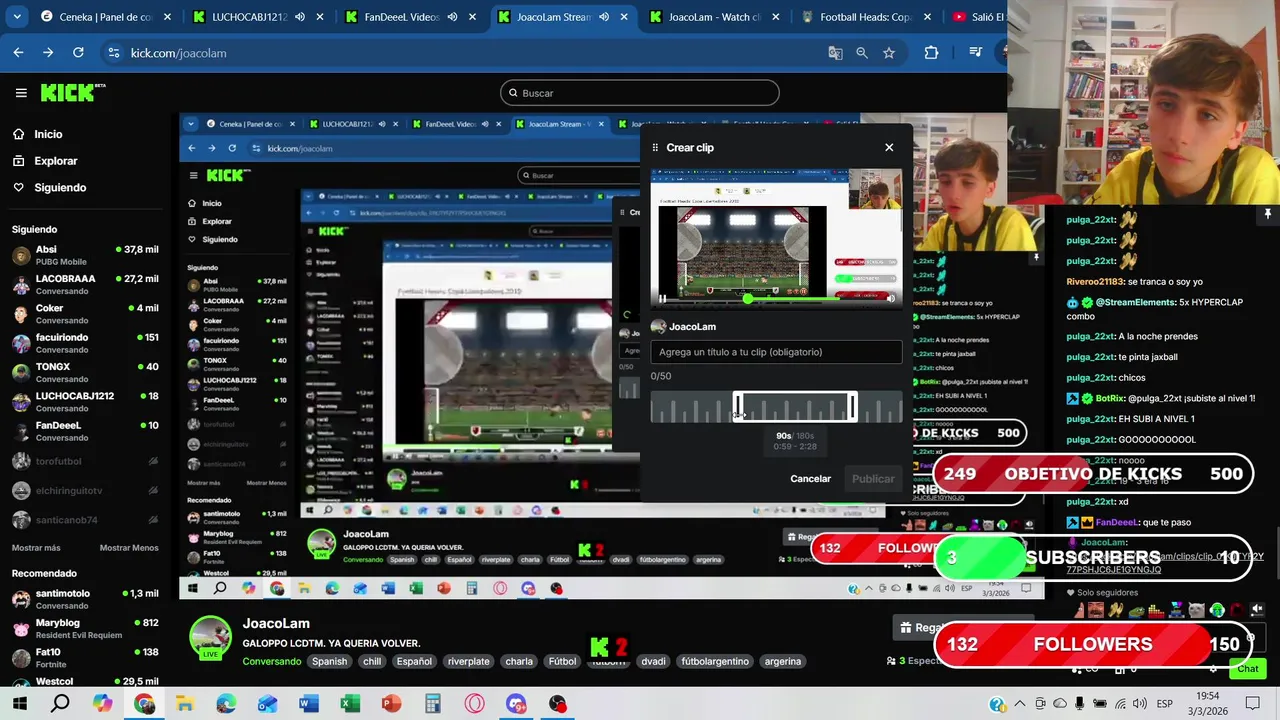Open the JoacoLam LIVE avatar
The height and width of the screenshot is (720, 1280).
tap(211, 638)
